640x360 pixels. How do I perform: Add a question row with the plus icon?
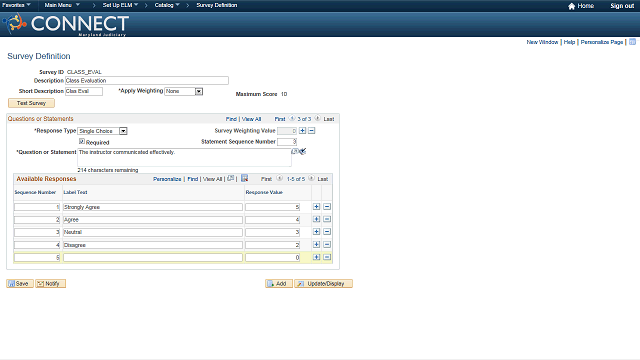point(302,131)
